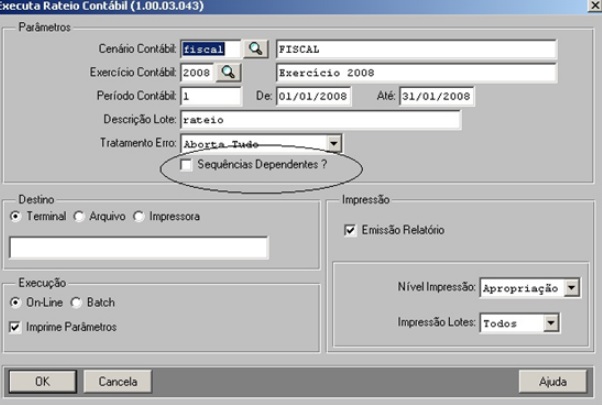Open help with Ajuda button
Image resolution: width=602 pixels, height=405 pixels.
pyautogui.click(x=552, y=381)
